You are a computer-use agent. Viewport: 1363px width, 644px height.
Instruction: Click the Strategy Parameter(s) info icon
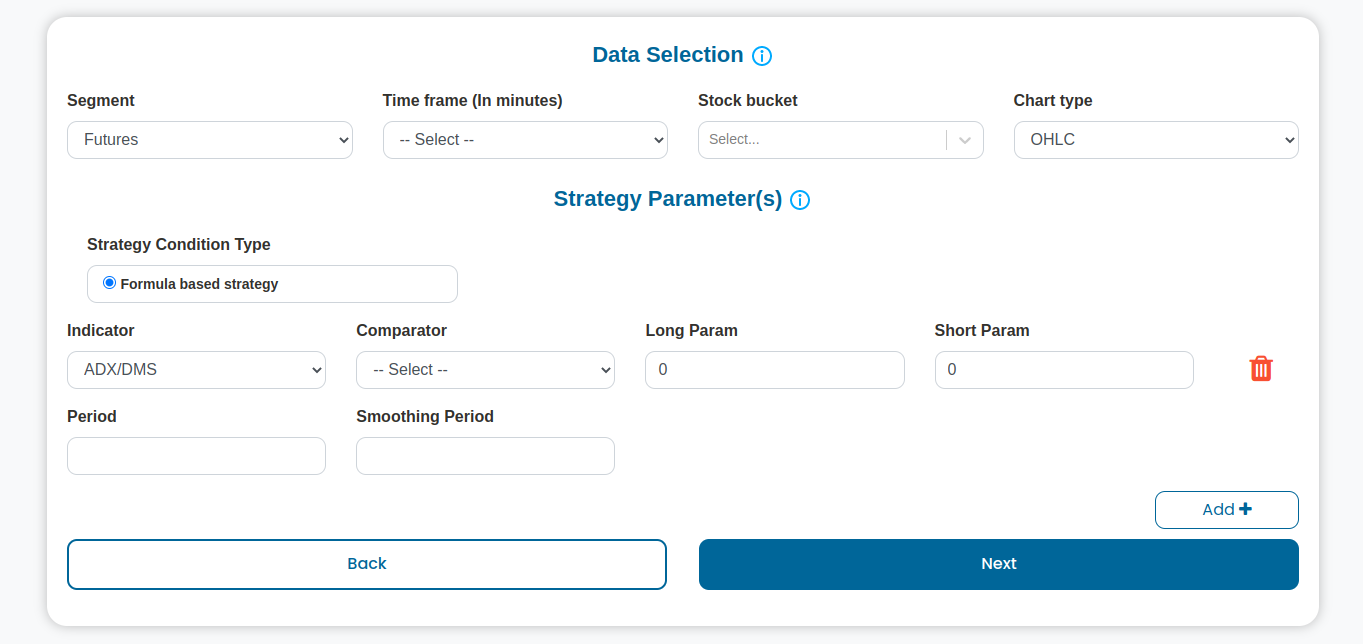click(800, 200)
